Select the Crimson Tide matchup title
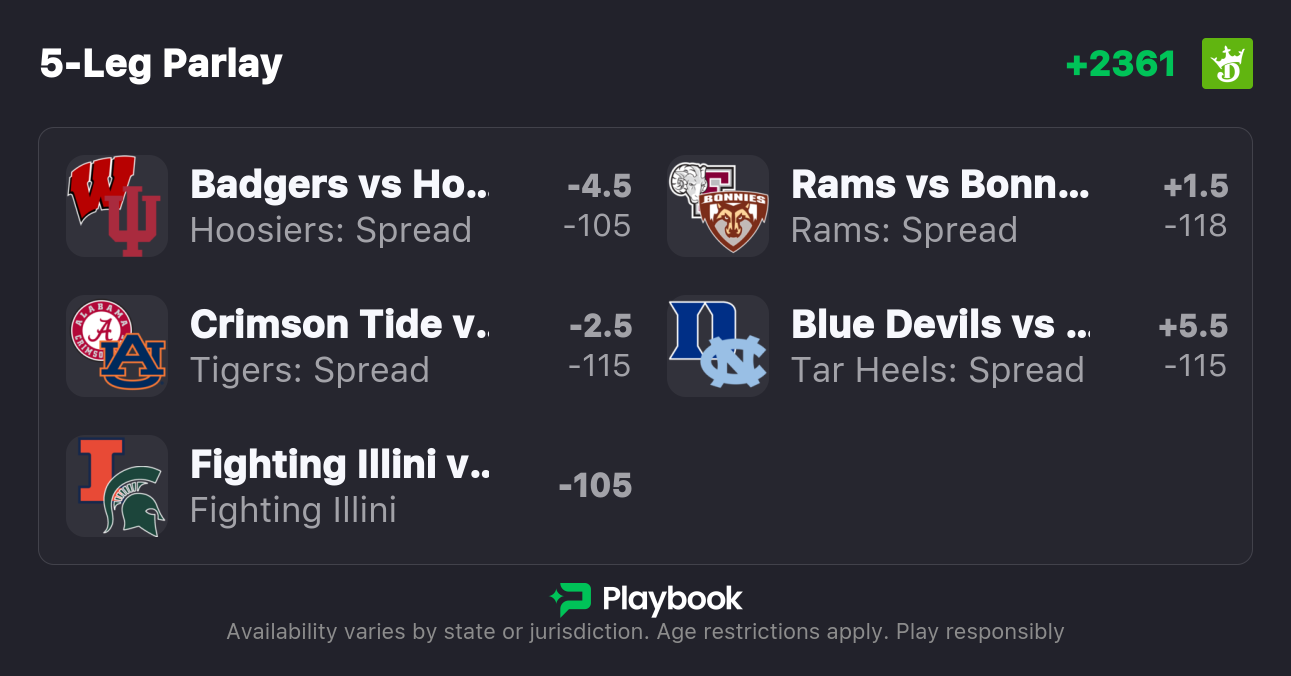This screenshot has height=676, width=1291. [x=340, y=325]
